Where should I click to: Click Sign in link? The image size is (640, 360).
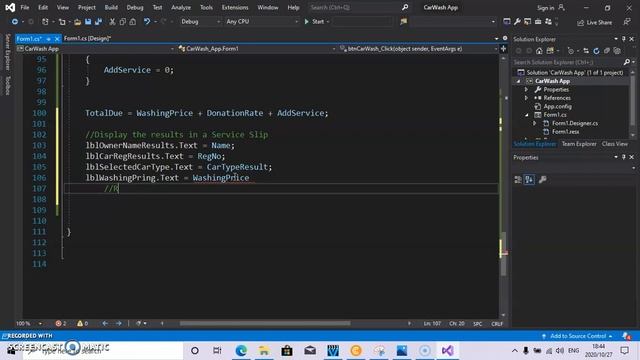point(545,8)
